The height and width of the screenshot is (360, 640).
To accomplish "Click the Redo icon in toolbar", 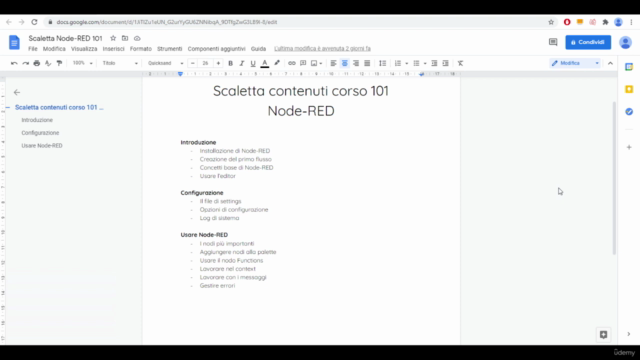I will (25, 63).
